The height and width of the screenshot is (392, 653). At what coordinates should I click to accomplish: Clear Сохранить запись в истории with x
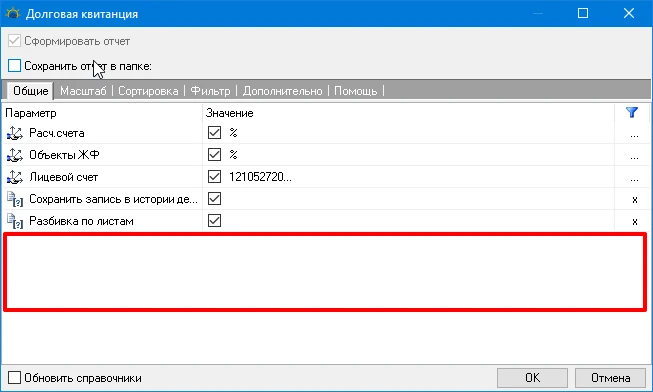coord(635,200)
